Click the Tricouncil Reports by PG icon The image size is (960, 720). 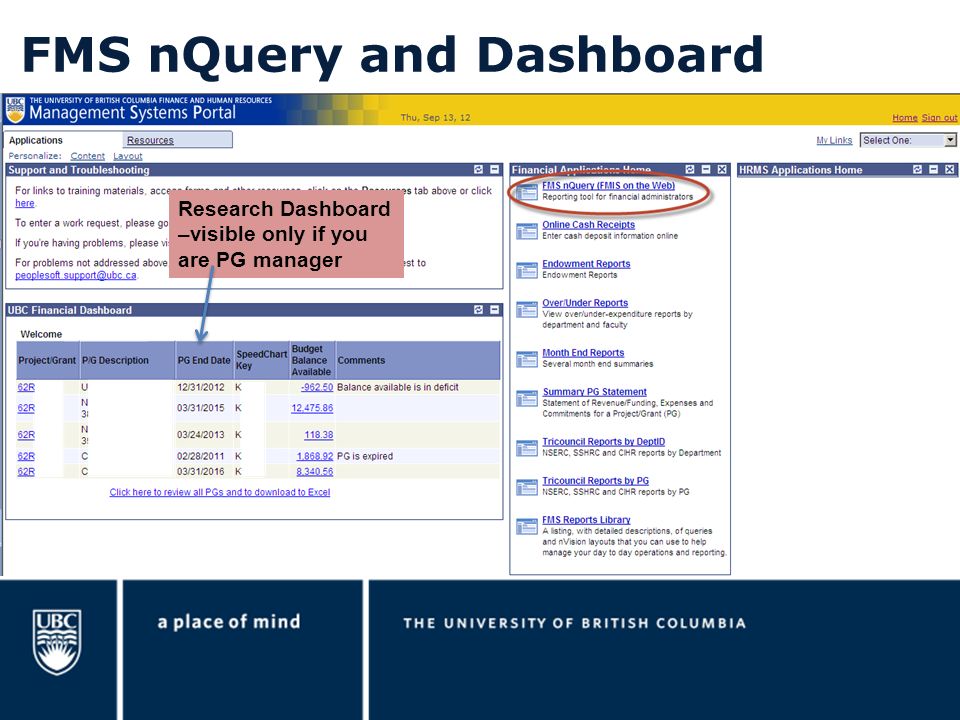pyautogui.click(x=527, y=487)
